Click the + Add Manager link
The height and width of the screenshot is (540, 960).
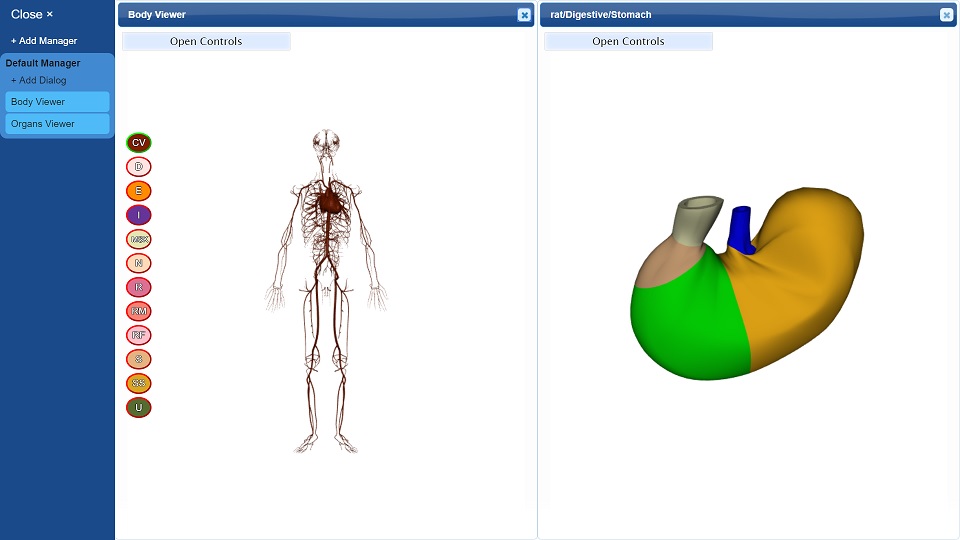point(44,40)
